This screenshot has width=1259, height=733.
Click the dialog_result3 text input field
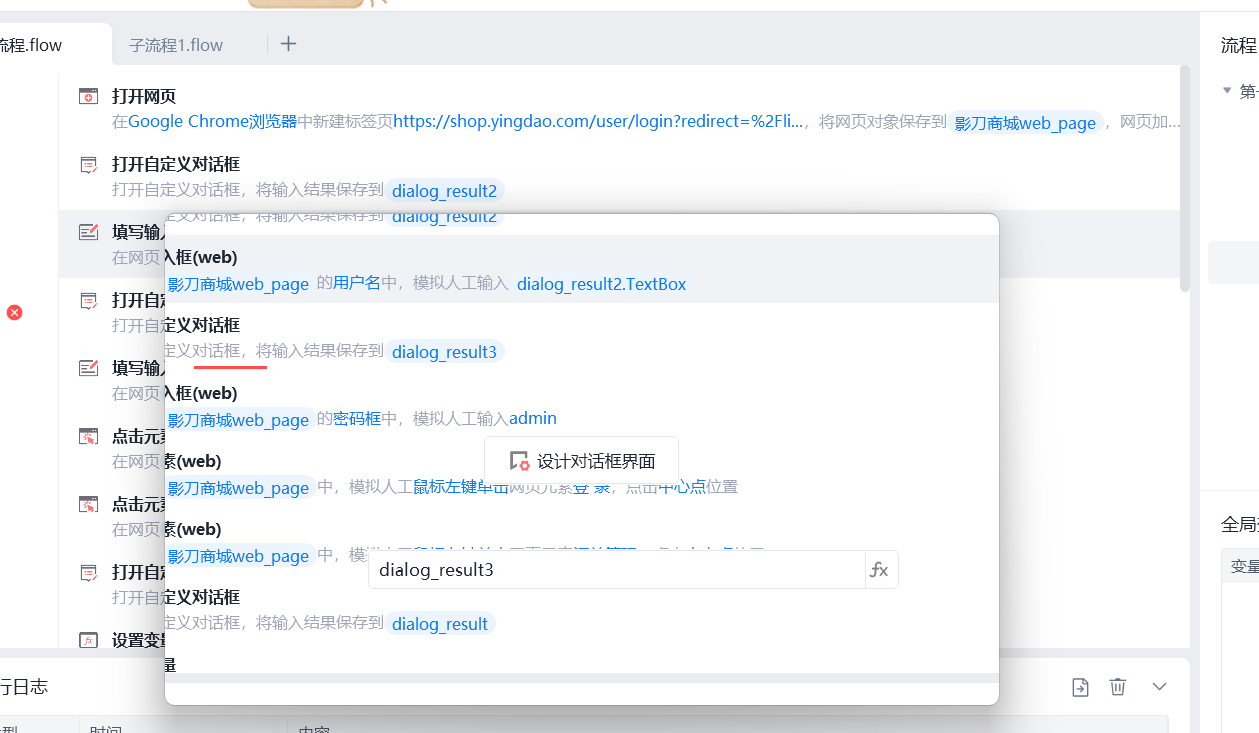[617, 570]
